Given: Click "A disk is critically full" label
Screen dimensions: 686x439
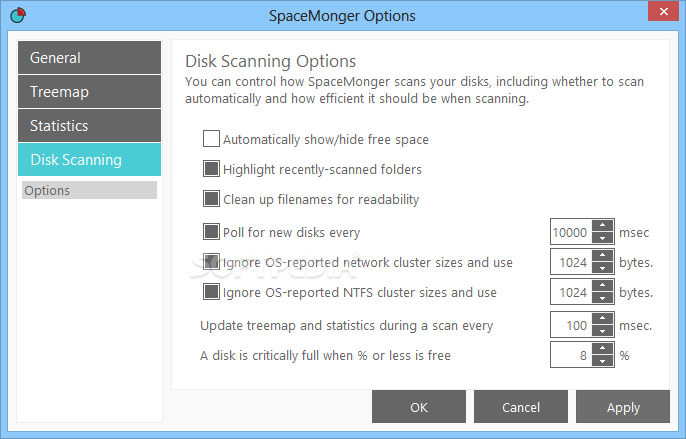Looking at the screenshot, I should click(x=325, y=355).
